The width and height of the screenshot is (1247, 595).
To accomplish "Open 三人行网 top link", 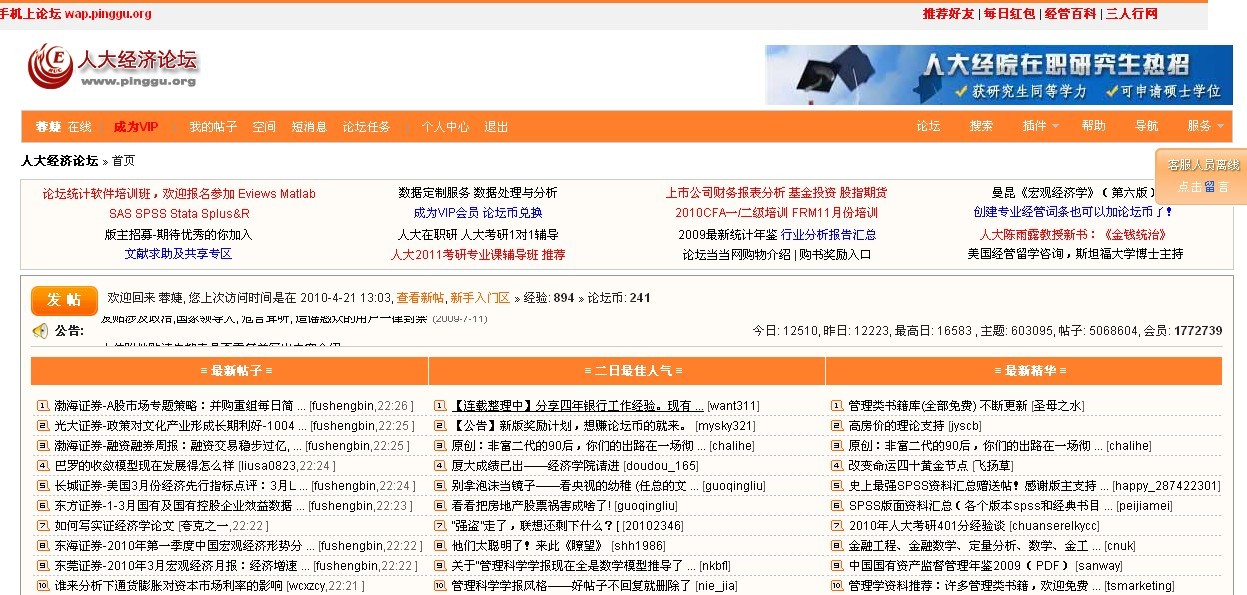I will (x=1131, y=14).
